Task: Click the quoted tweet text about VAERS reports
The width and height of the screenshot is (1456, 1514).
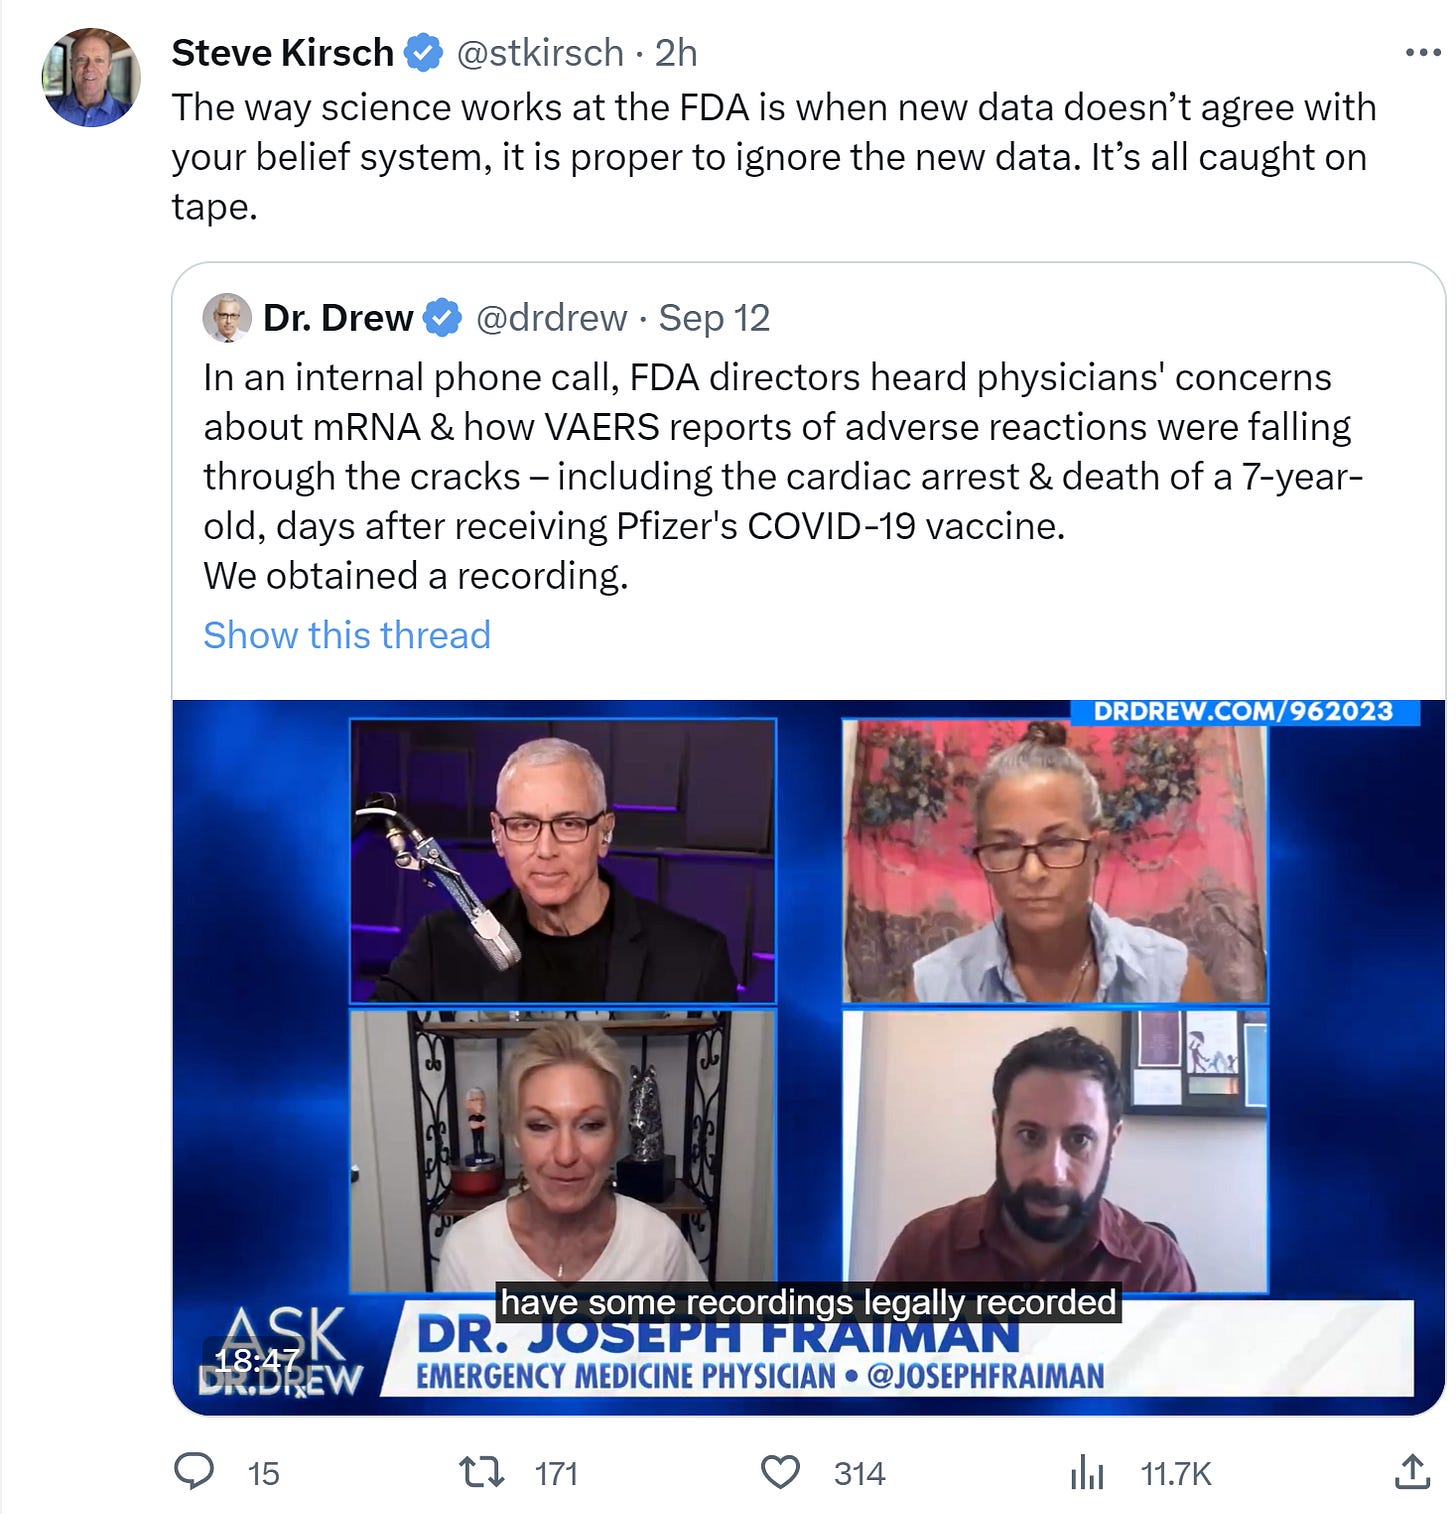Action: (783, 476)
